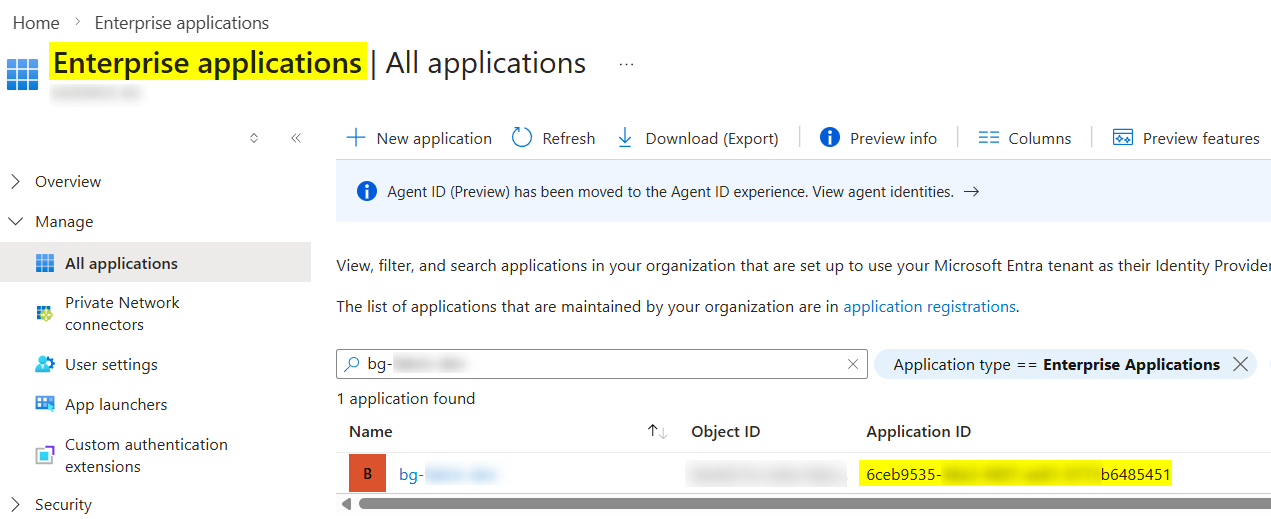This screenshot has height=519, width=1271.
Task: Click the New application plus icon
Action: (x=355, y=138)
